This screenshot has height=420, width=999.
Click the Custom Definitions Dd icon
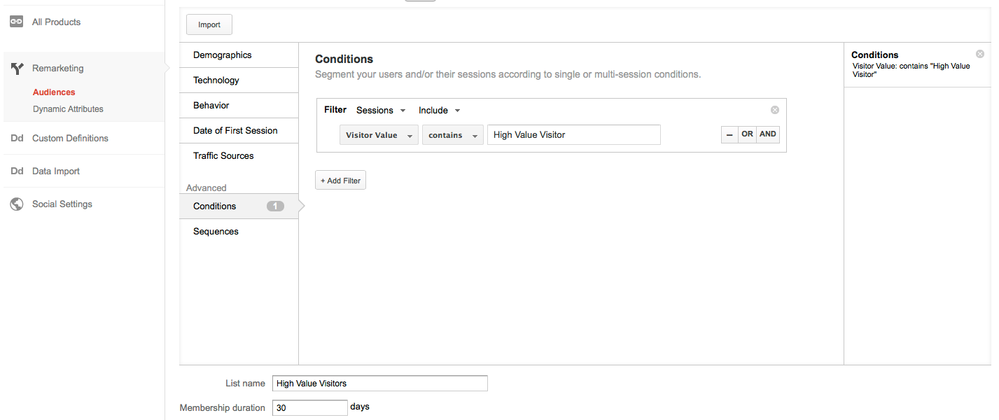pyautogui.click(x=17, y=138)
